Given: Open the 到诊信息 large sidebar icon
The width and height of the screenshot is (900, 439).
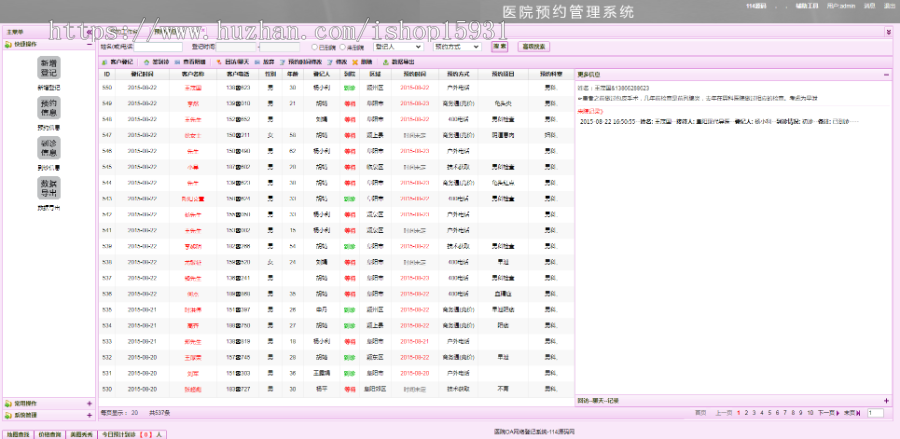Looking at the screenshot, I should click(49, 148).
